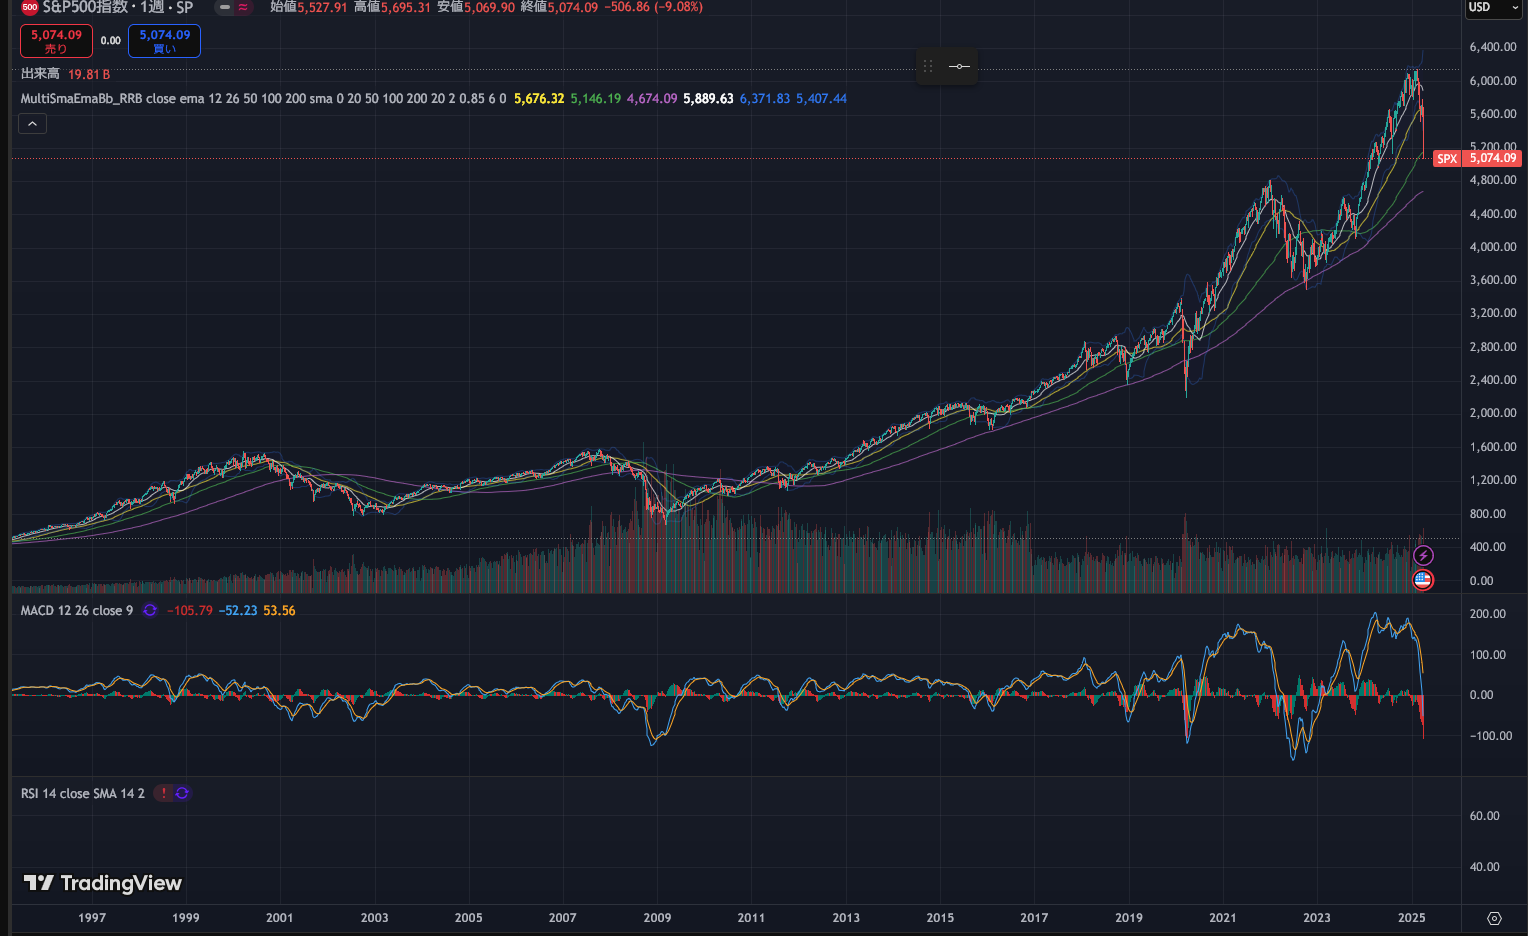Open the USD currency dropdown

[1493, 7]
